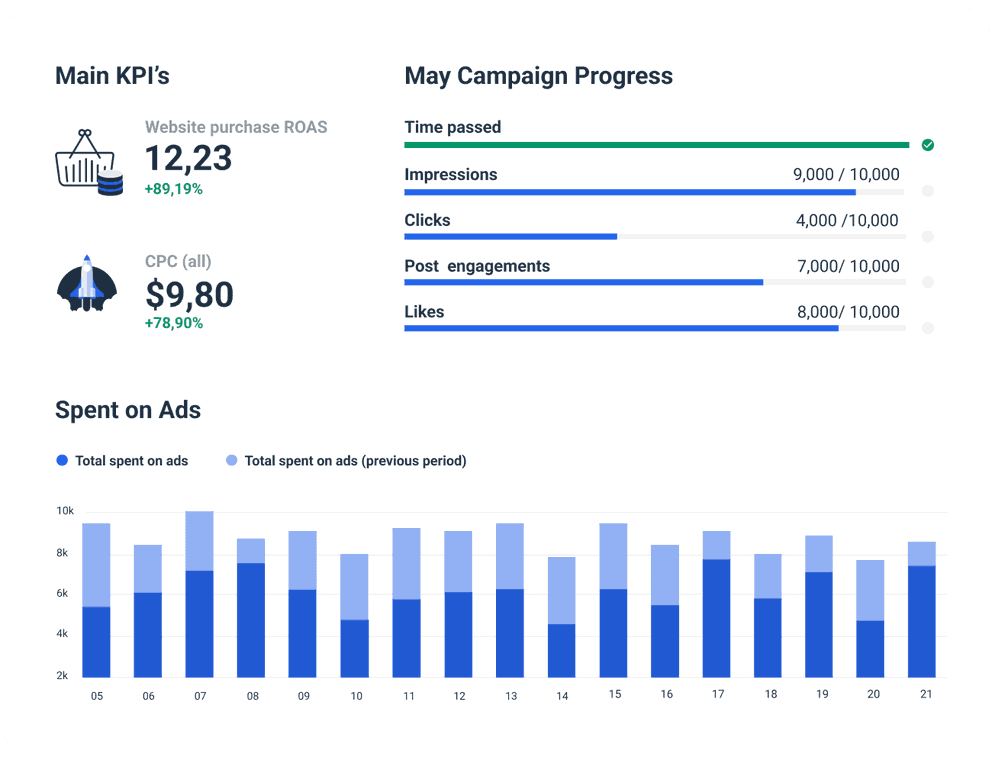Image resolution: width=992 pixels, height=763 pixels.
Task: Click the May Campaign Progress heading
Action: point(538,76)
